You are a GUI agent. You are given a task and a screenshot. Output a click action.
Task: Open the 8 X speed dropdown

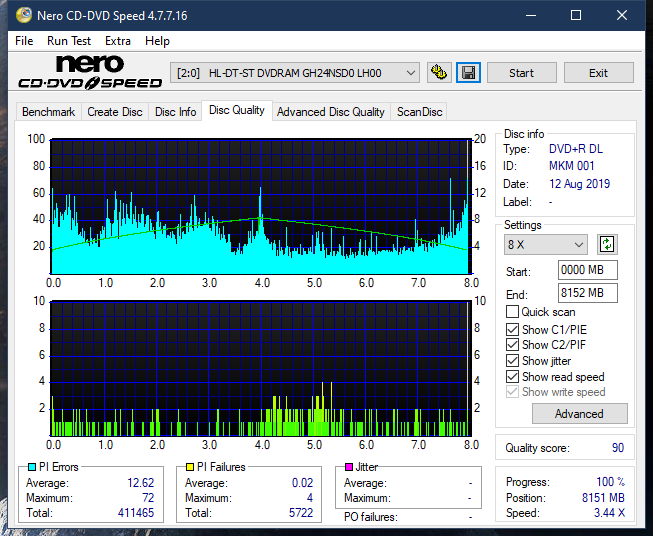click(546, 244)
